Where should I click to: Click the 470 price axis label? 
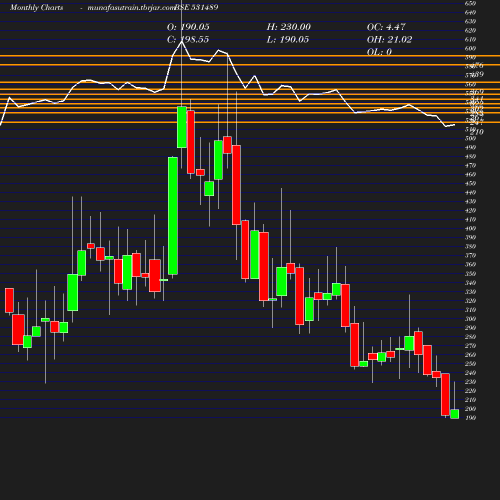[470, 166]
